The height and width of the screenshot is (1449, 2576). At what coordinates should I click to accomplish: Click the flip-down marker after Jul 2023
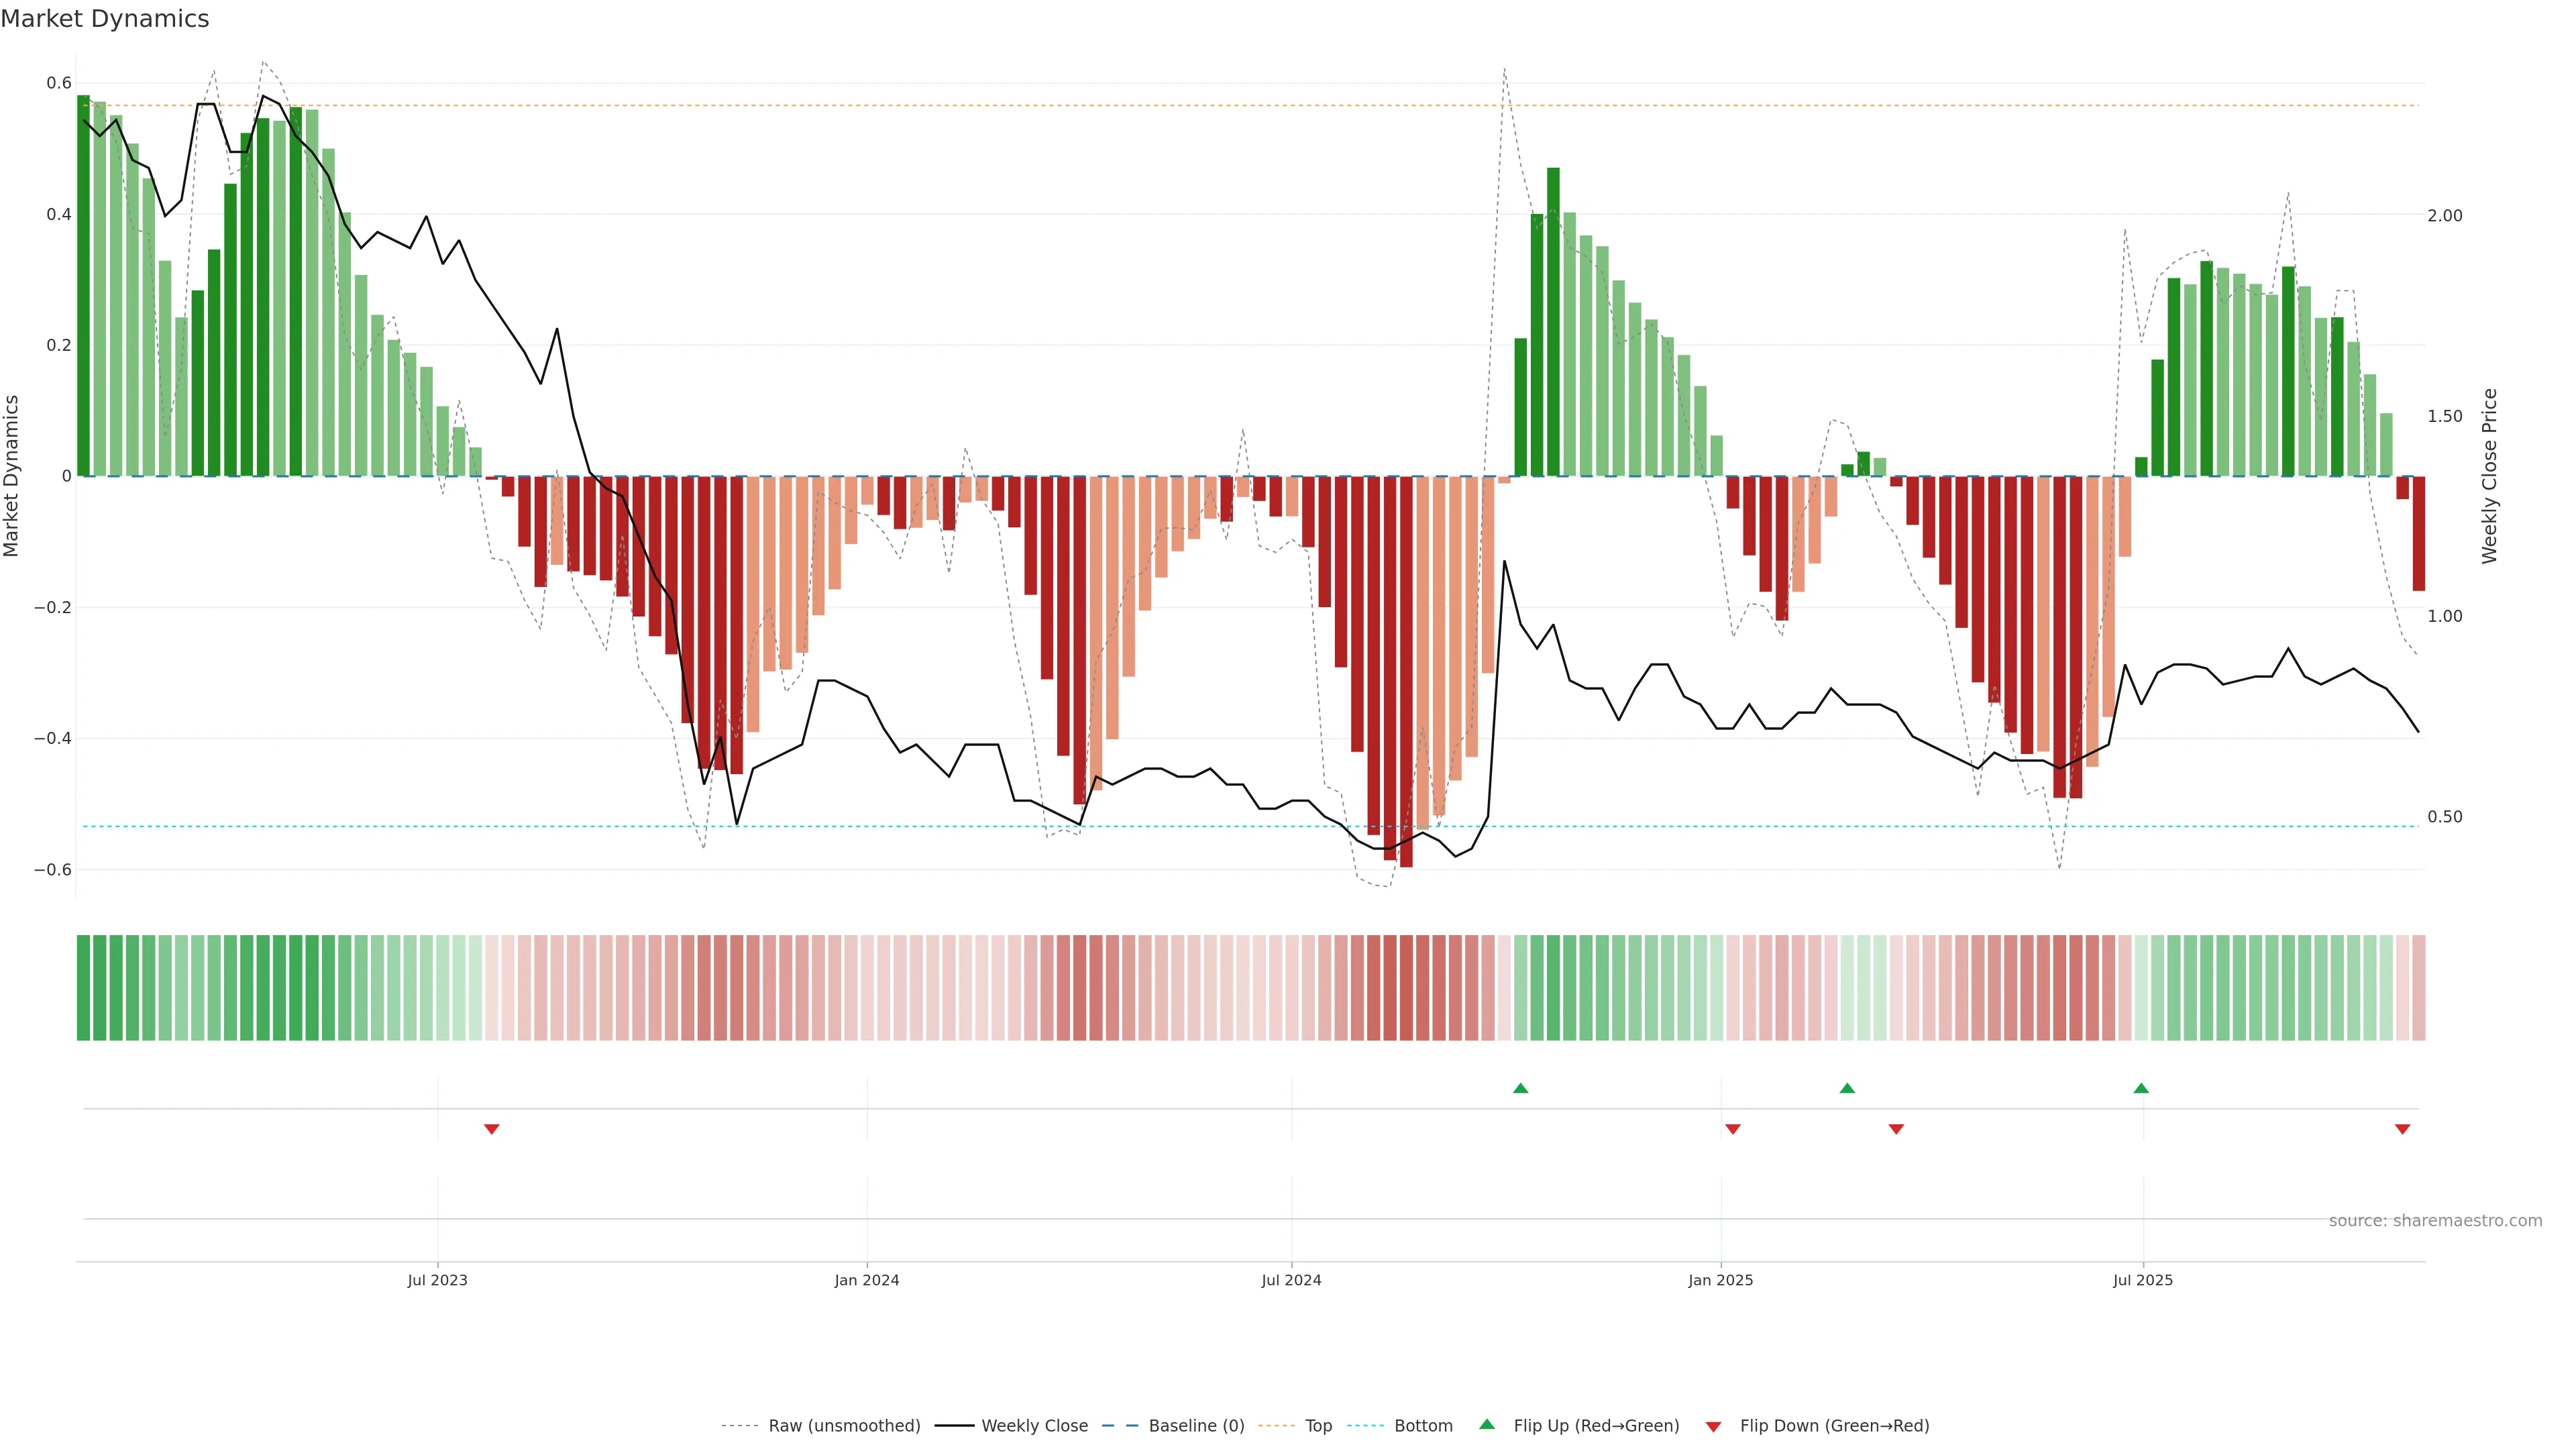tap(491, 1129)
